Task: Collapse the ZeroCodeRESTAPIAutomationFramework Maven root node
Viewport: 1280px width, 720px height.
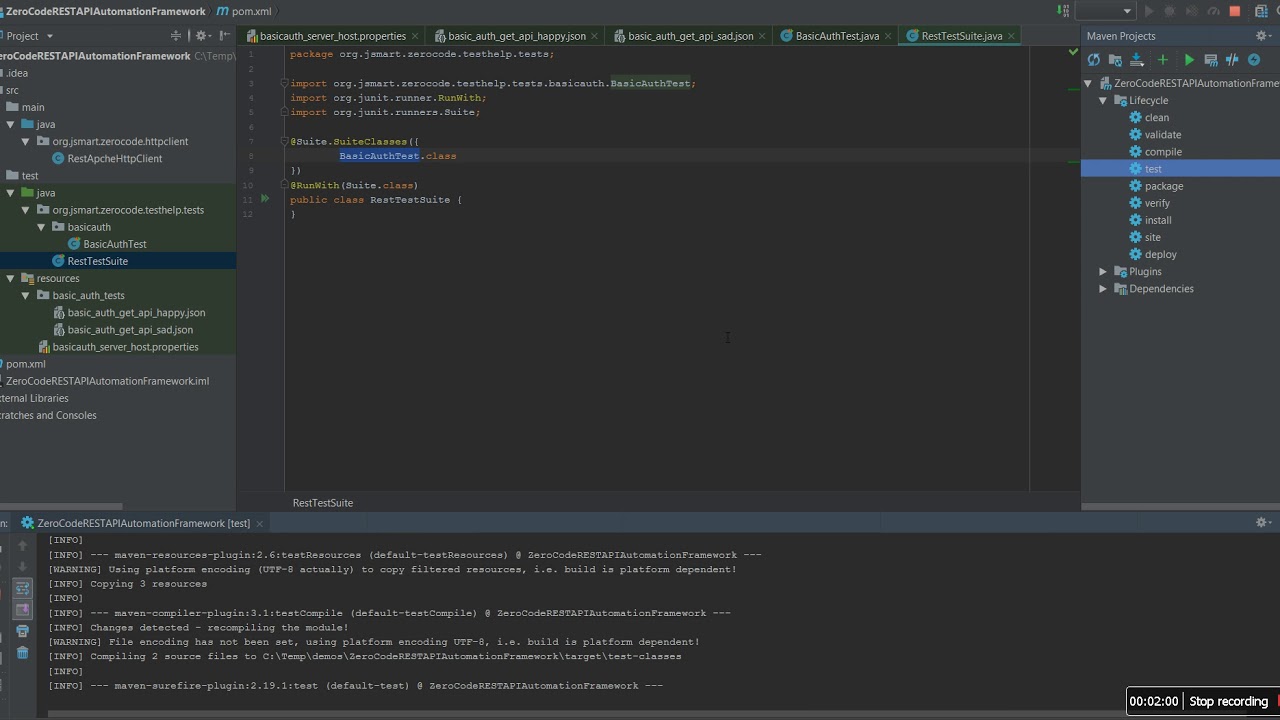Action: [1088, 84]
